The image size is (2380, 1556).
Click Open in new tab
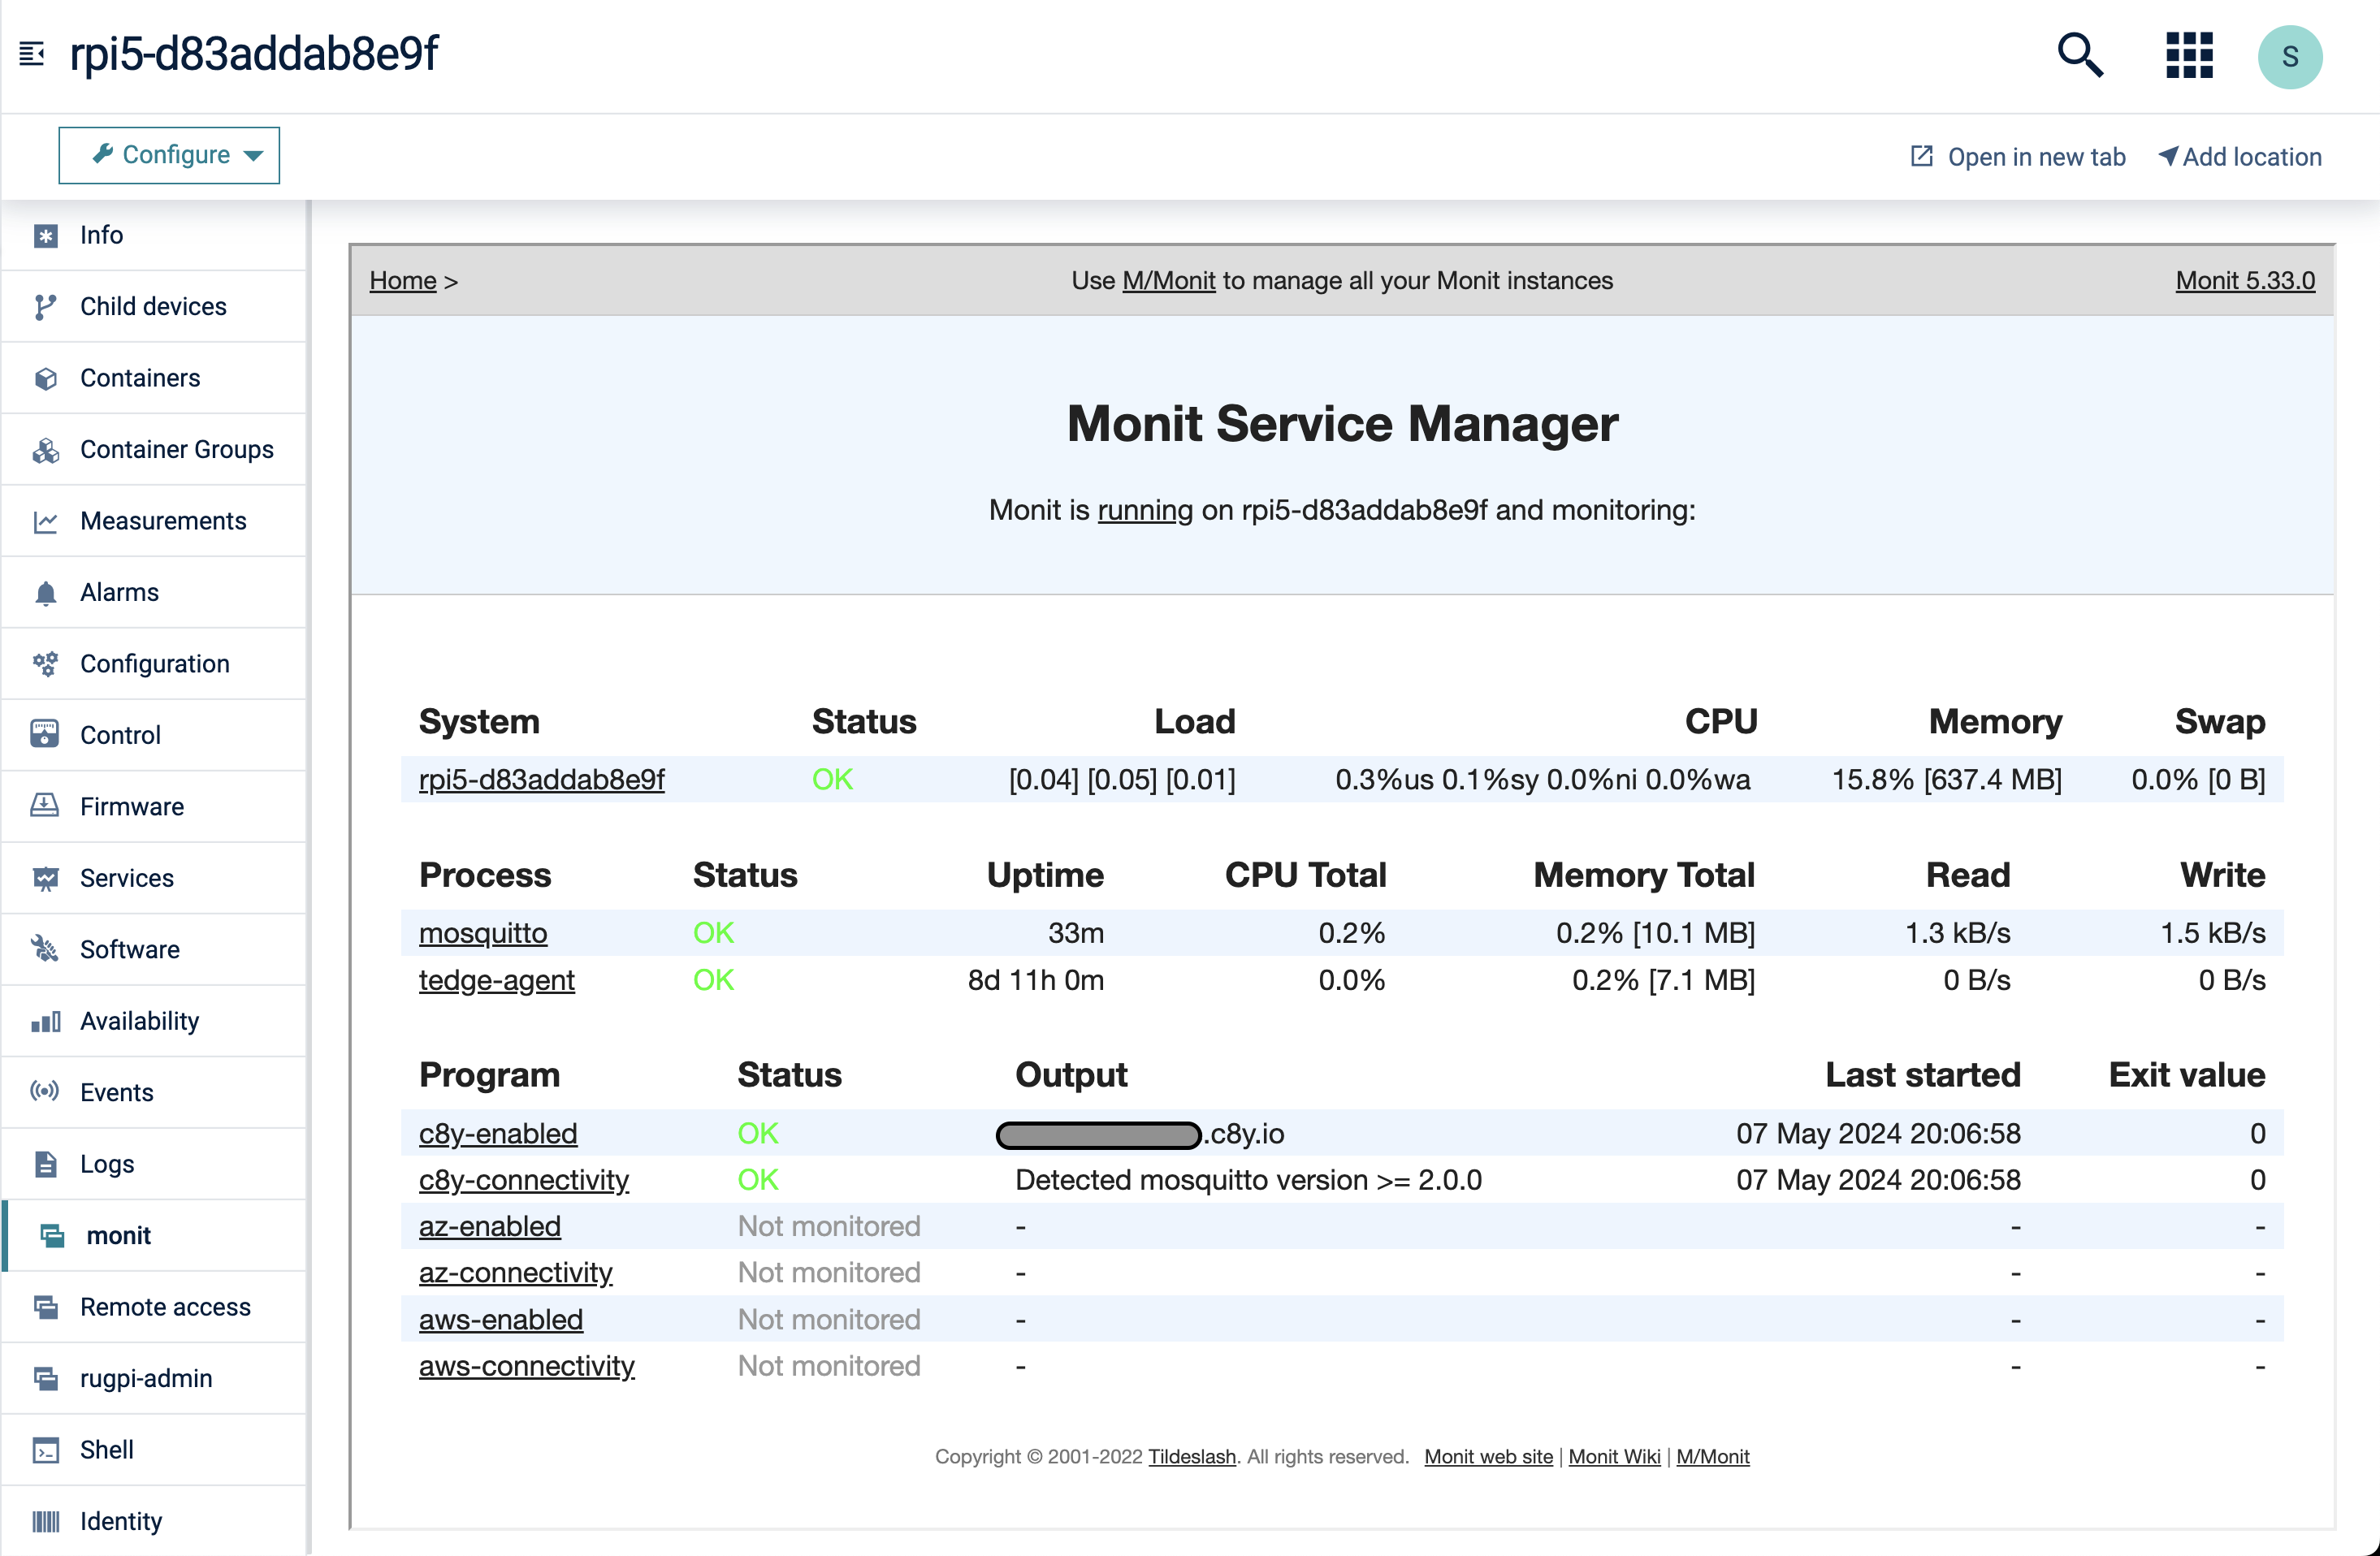click(x=2018, y=157)
